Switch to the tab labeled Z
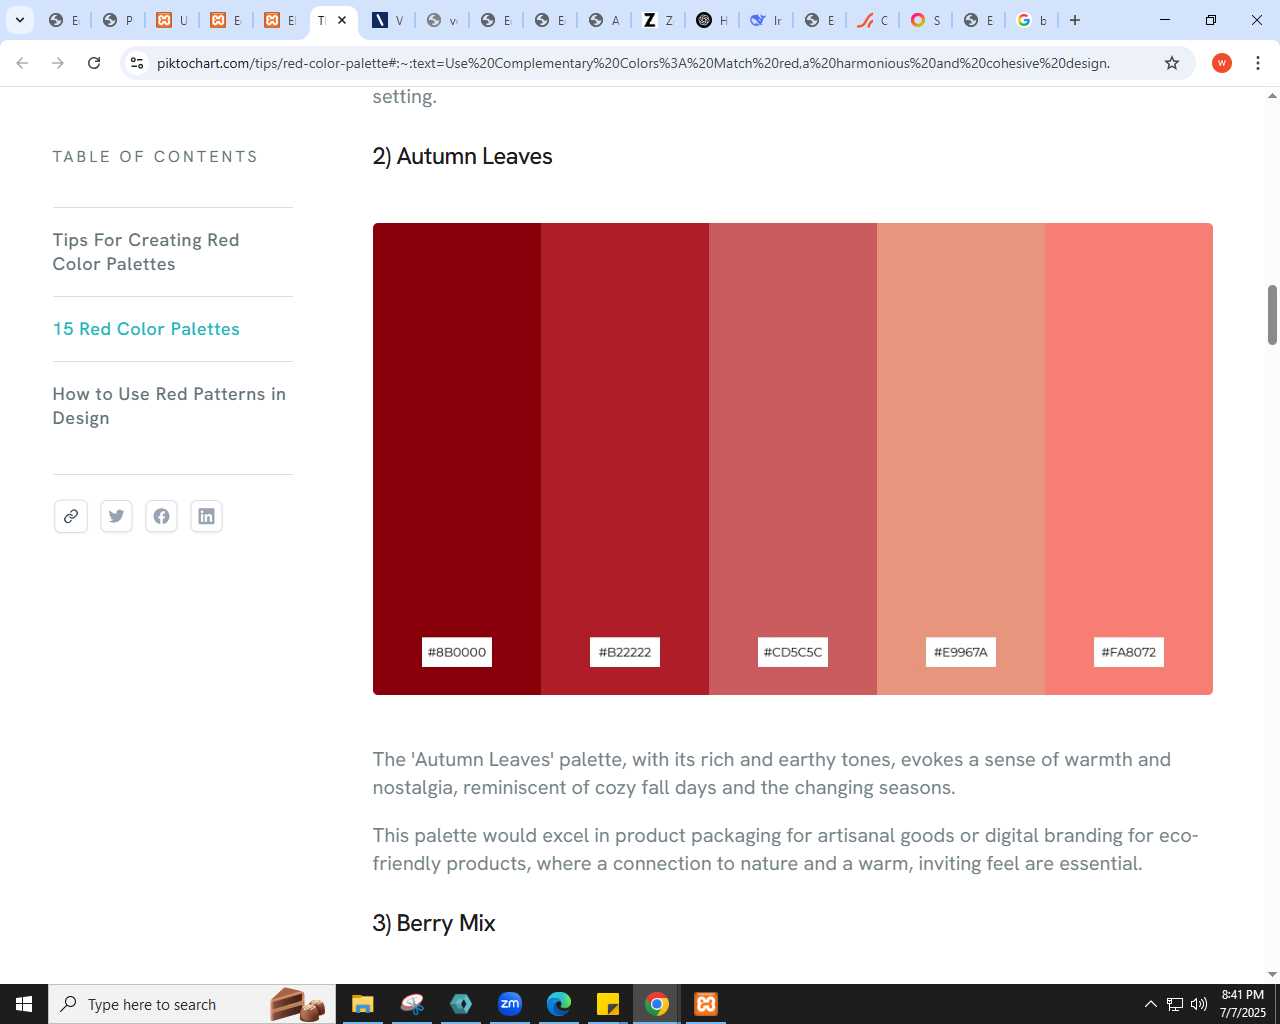1280x1024 pixels. [x=658, y=20]
